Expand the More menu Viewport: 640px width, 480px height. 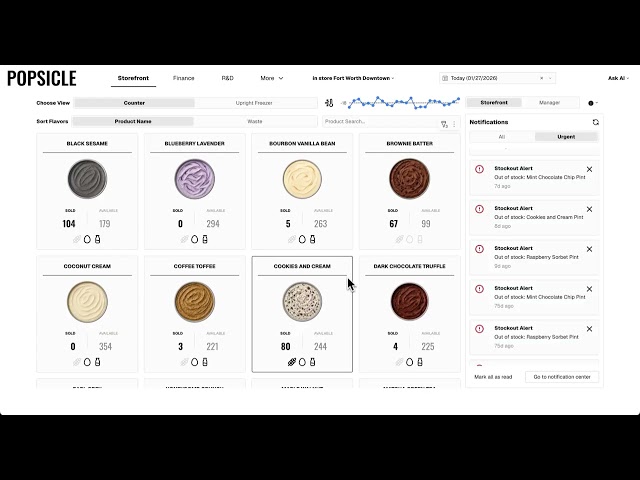coord(271,78)
